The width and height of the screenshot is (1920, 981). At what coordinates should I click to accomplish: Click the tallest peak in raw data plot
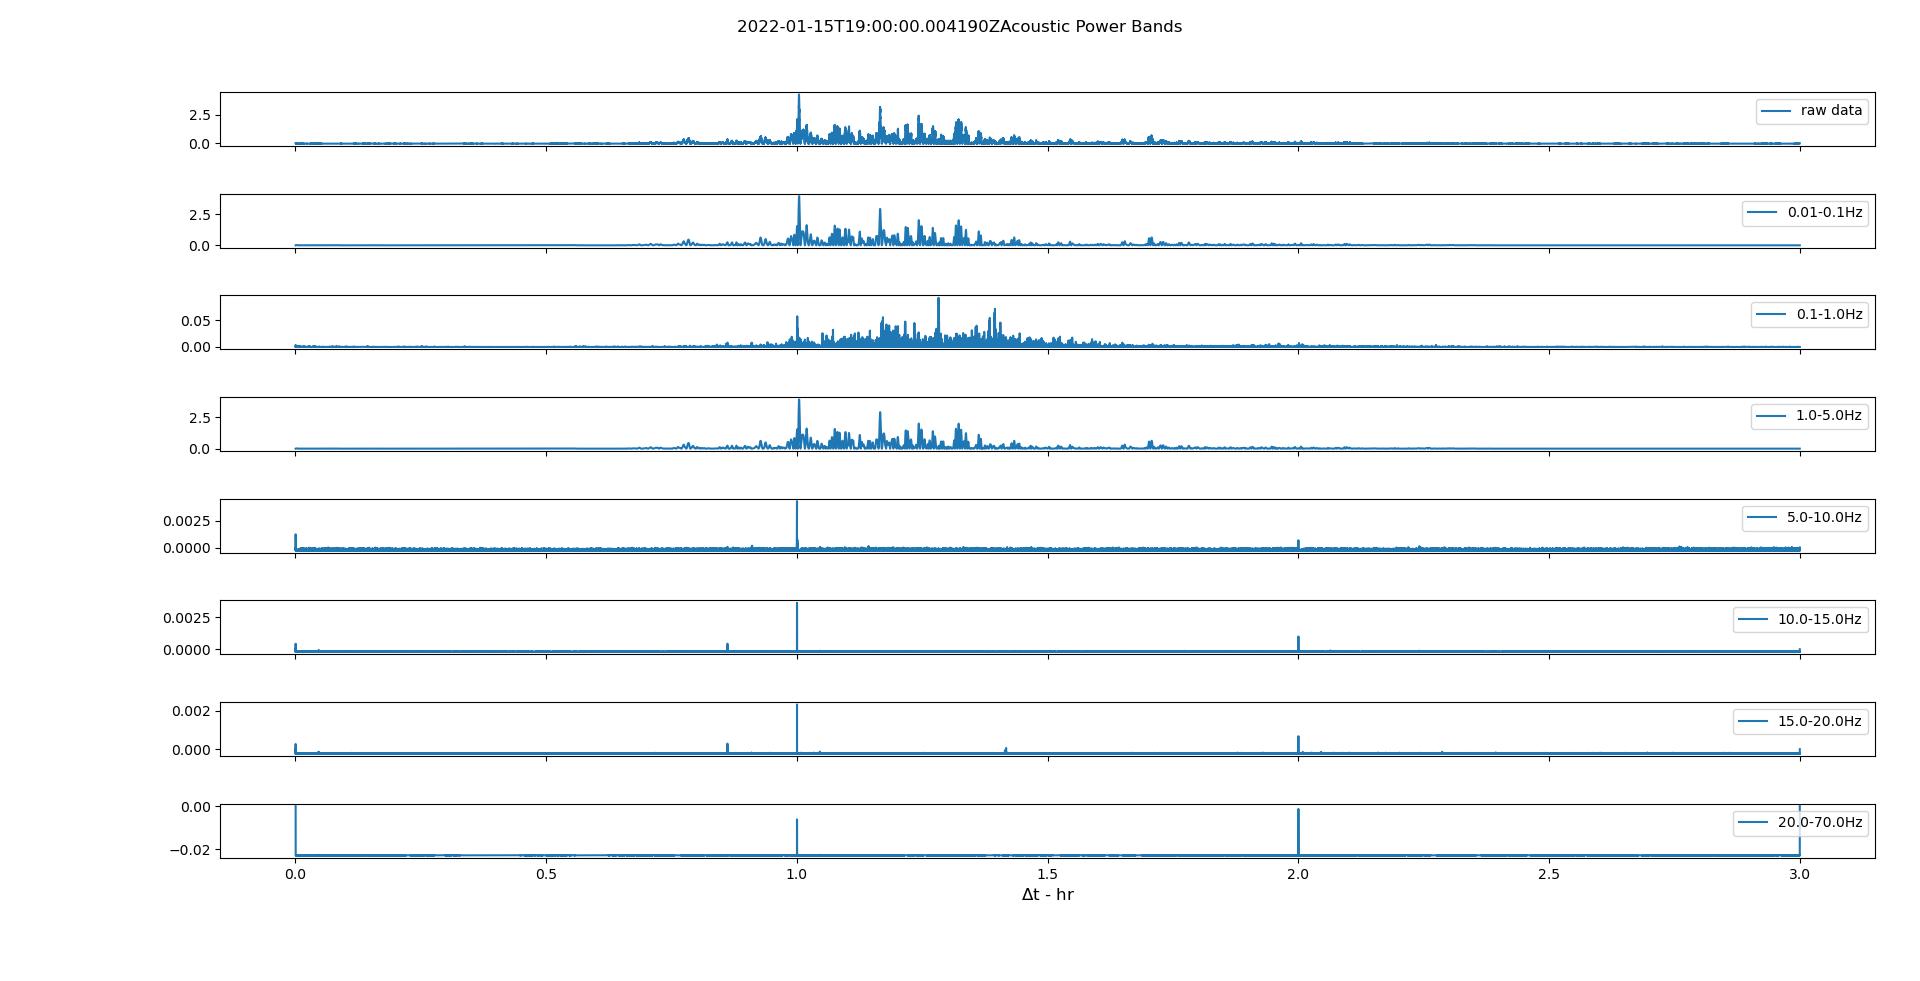click(x=798, y=98)
